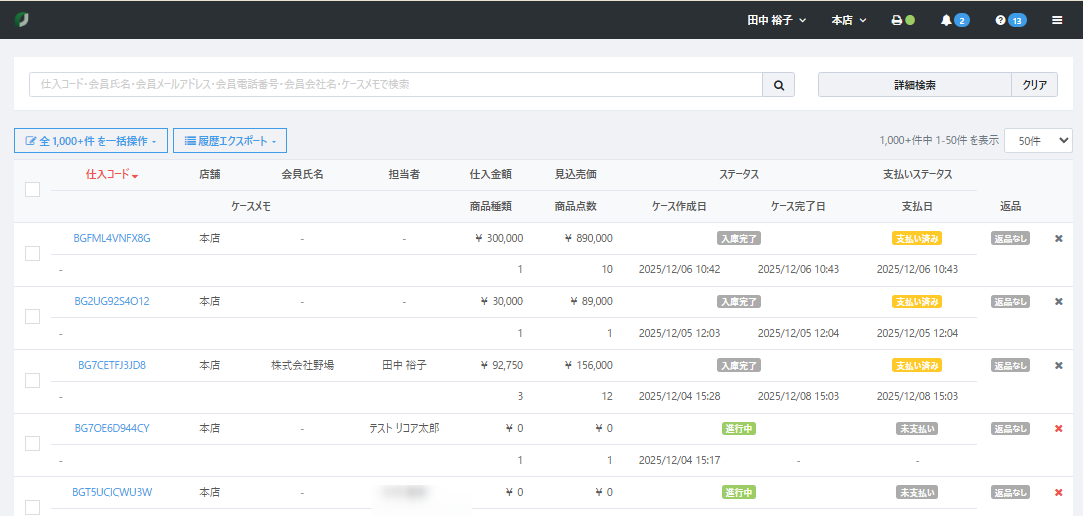Check the checkbox for row BG7CETFJ3JD8
The width and height of the screenshot is (1083, 516).
click(x=32, y=380)
